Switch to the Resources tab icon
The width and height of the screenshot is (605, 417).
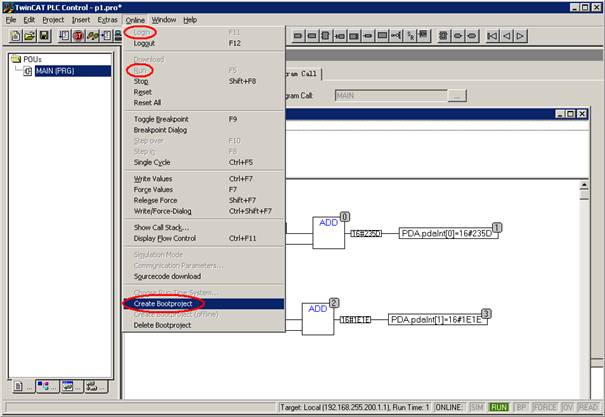pos(96,385)
